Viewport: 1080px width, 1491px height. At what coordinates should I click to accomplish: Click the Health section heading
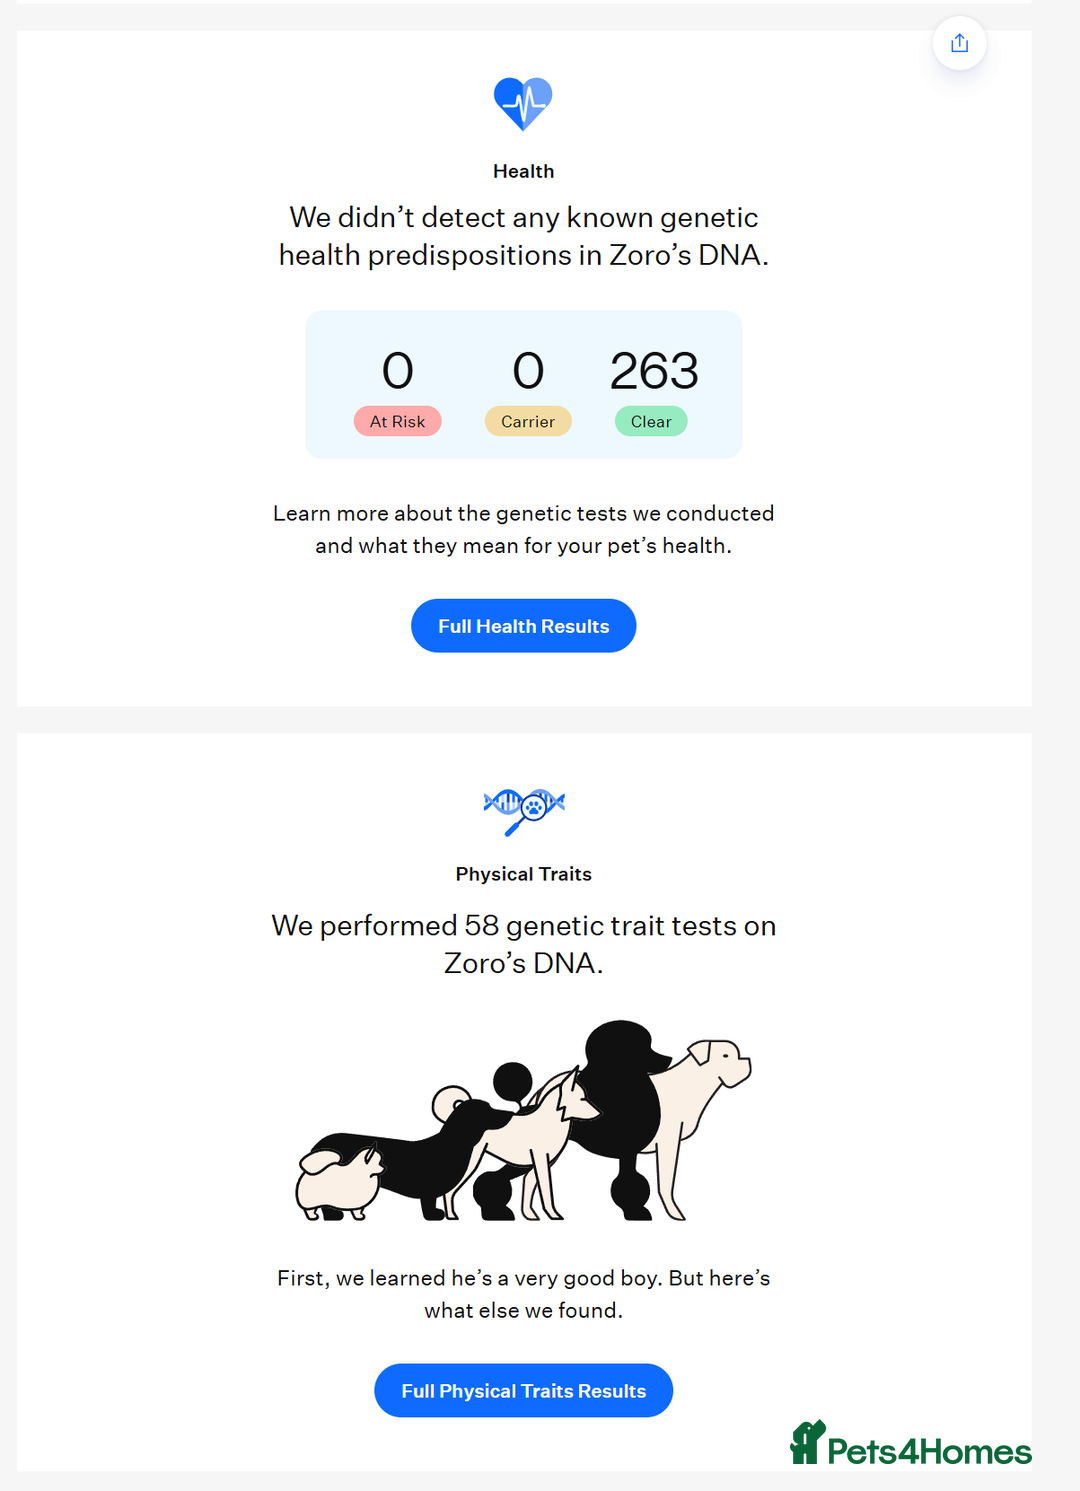click(523, 171)
